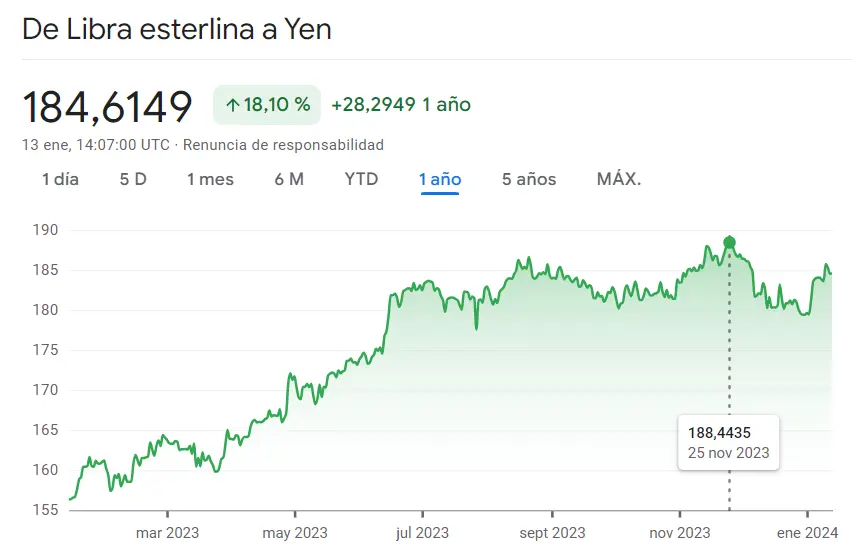
Task: Switch to the 5 años range
Action: 529,180
